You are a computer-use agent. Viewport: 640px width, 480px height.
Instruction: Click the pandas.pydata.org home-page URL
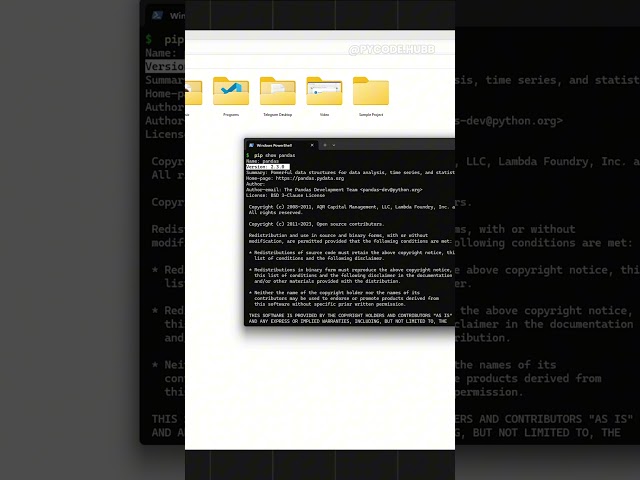(x=310, y=178)
